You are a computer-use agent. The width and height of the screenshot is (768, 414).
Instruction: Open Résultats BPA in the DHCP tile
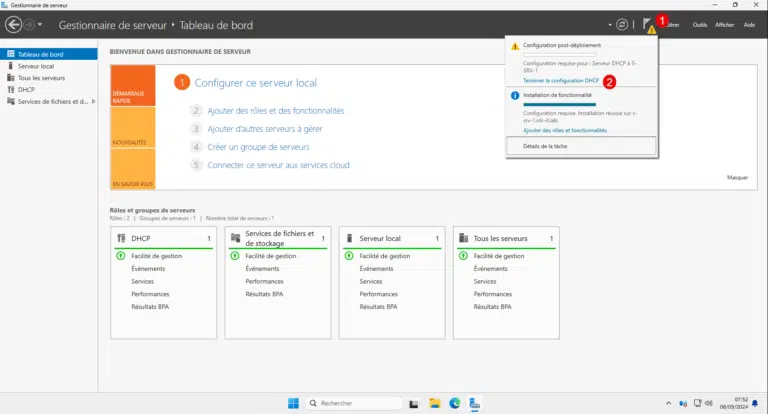tap(150, 307)
